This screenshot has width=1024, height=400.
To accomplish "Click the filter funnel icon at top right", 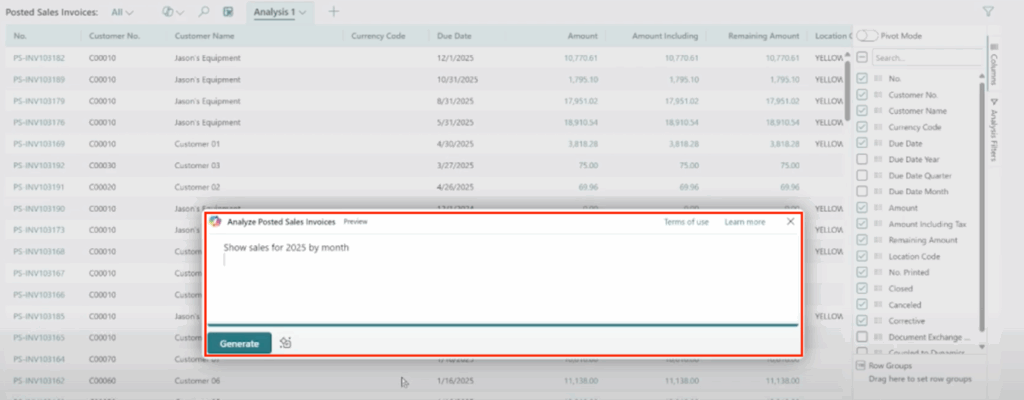I will 988,12.
